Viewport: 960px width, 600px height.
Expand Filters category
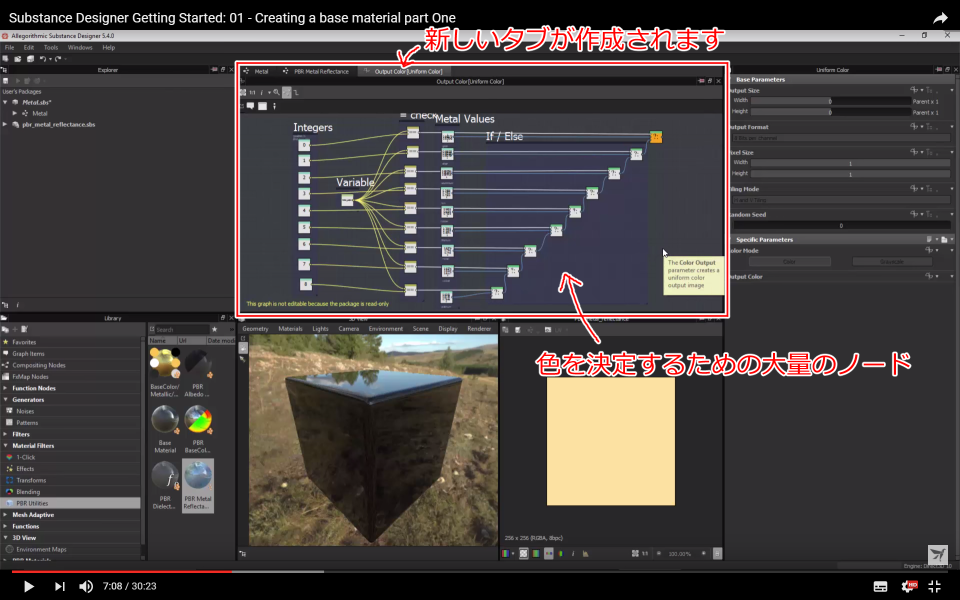coord(6,434)
